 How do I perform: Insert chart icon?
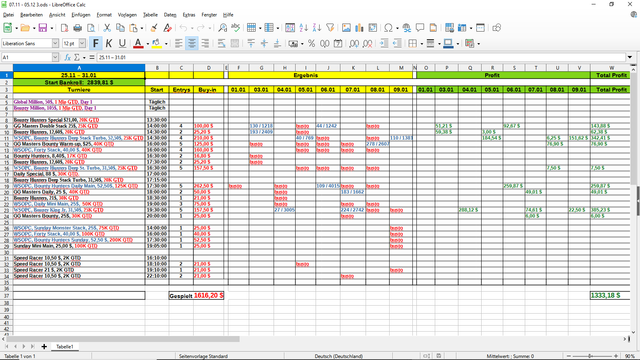pyautogui.click(x=359, y=28)
